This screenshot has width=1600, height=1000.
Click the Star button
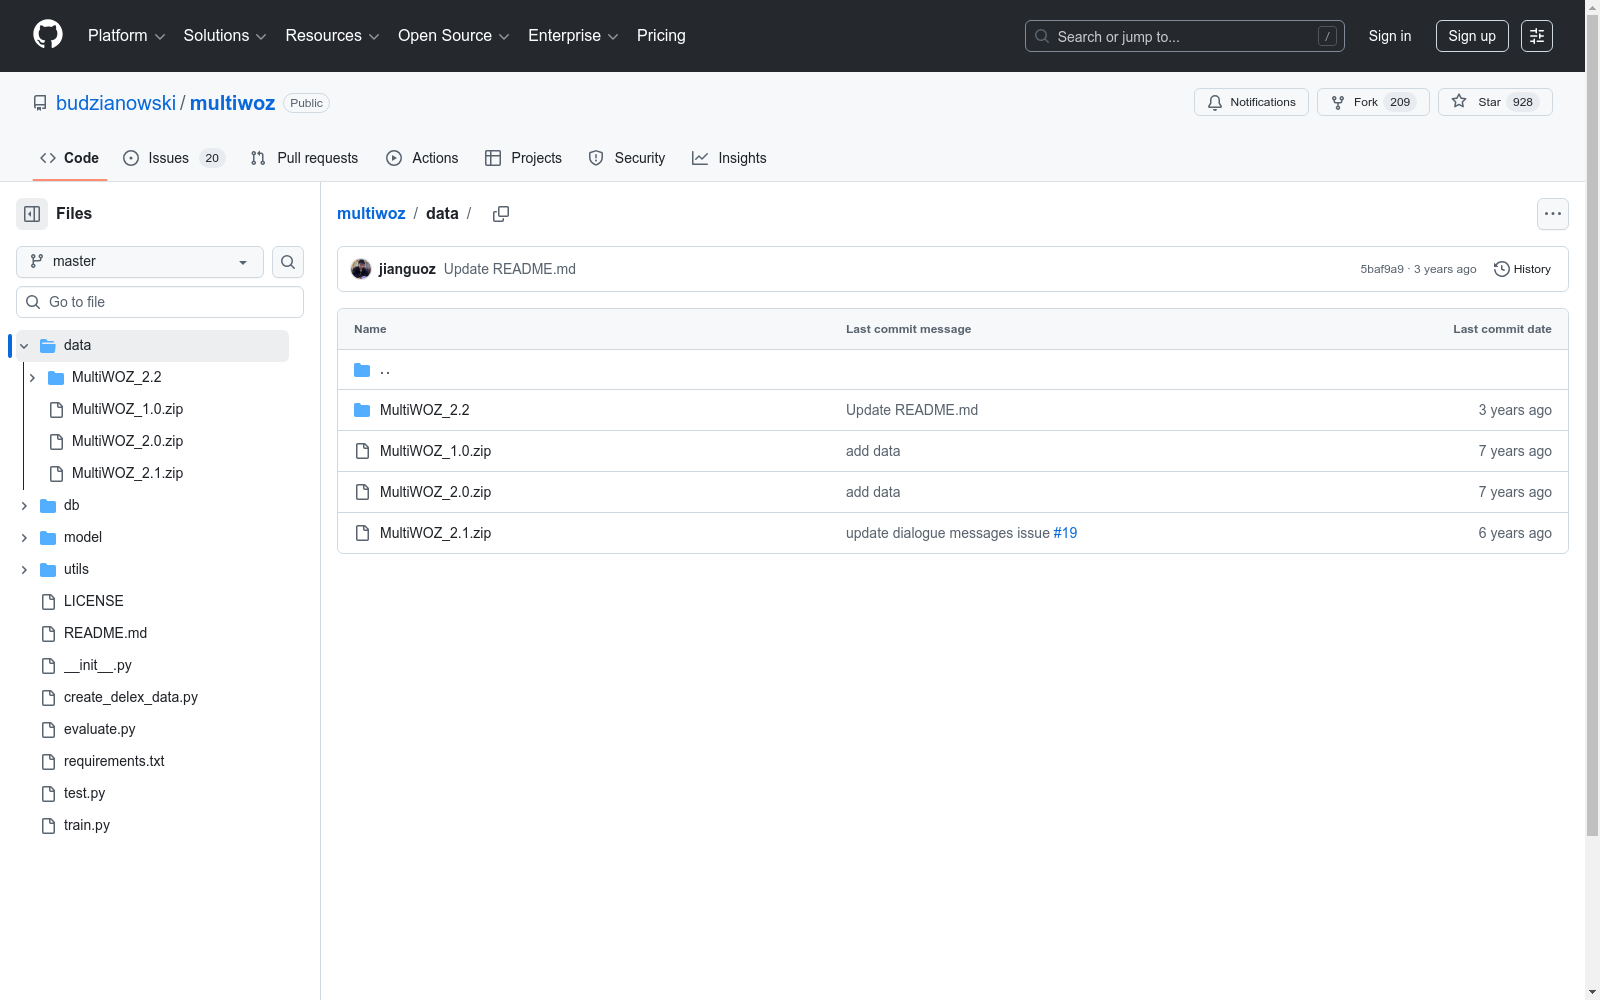[1495, 102]
